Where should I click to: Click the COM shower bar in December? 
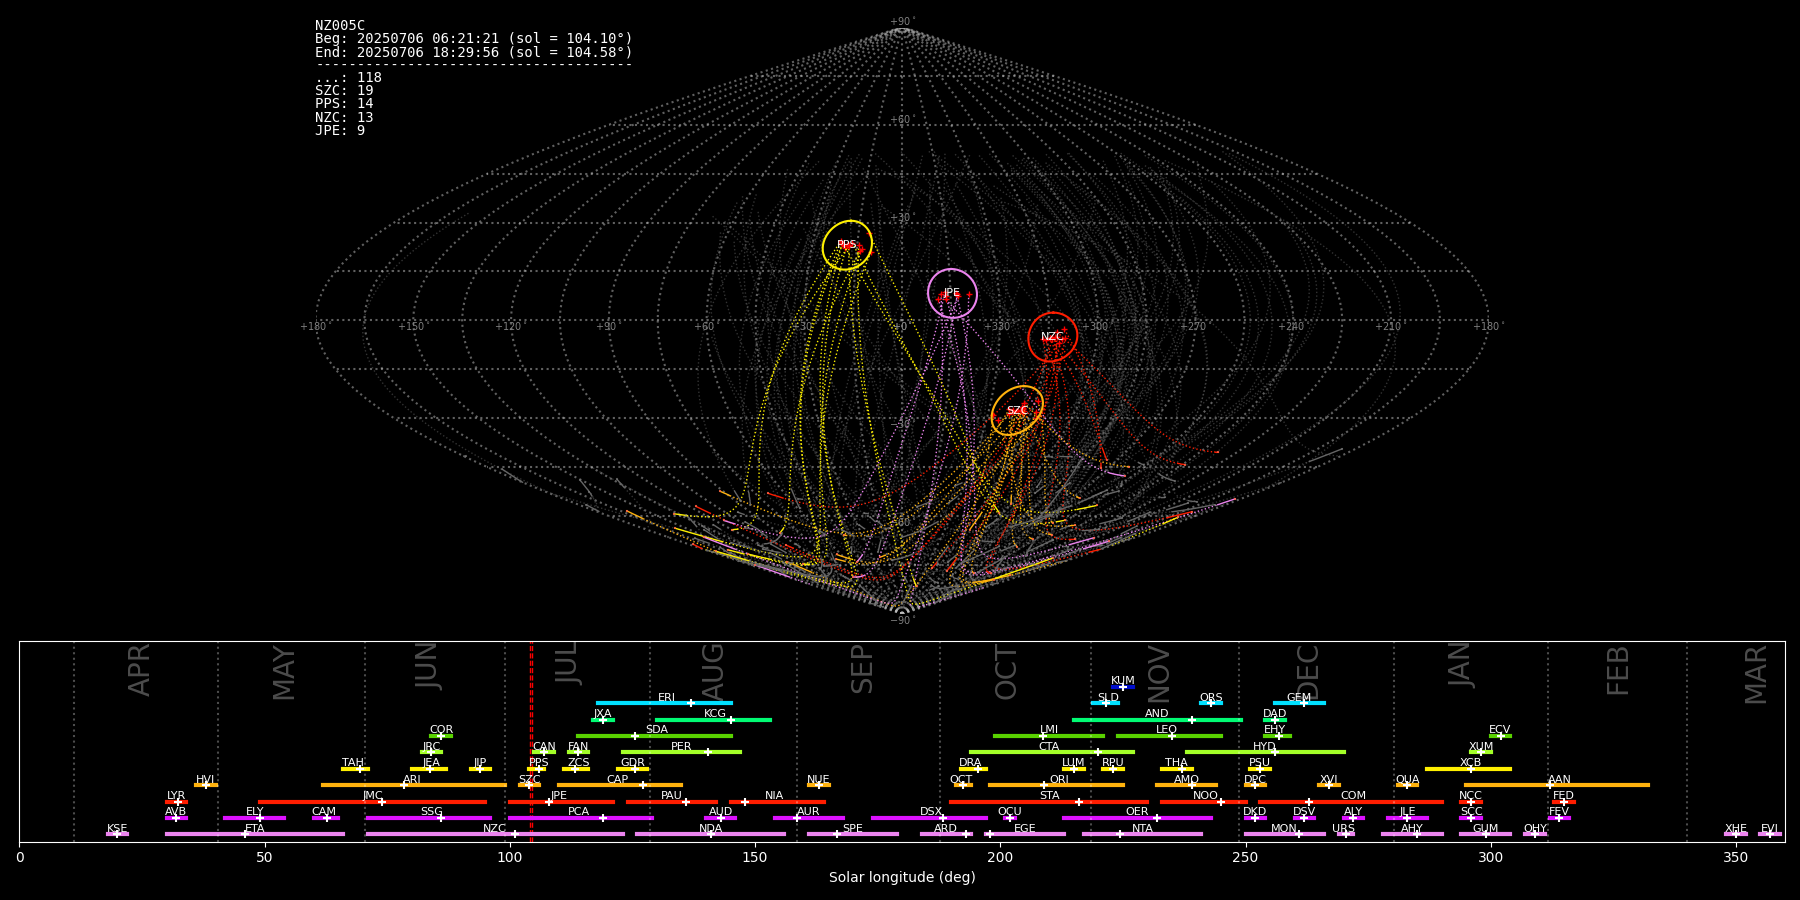(1351, 802)
